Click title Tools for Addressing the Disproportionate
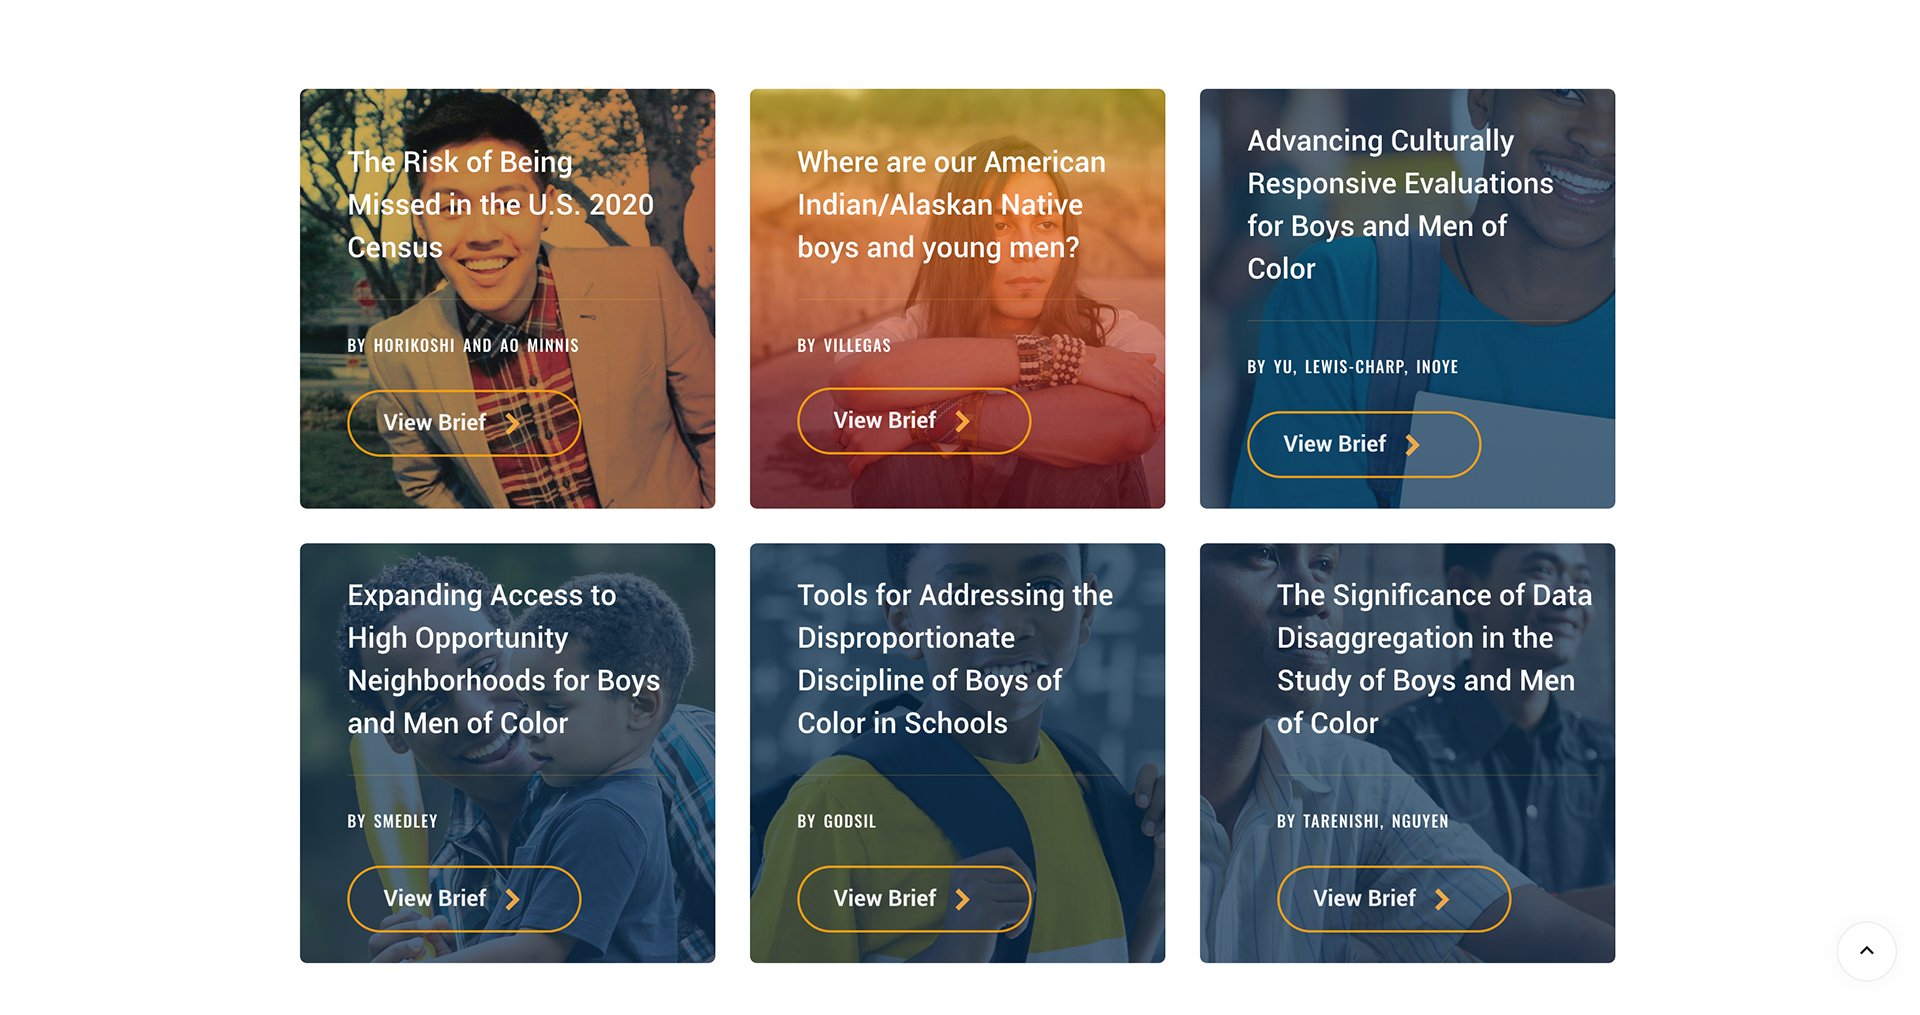Viewport: 1920px width, 1015px height. pyautogui.click(x=955, y=659)
